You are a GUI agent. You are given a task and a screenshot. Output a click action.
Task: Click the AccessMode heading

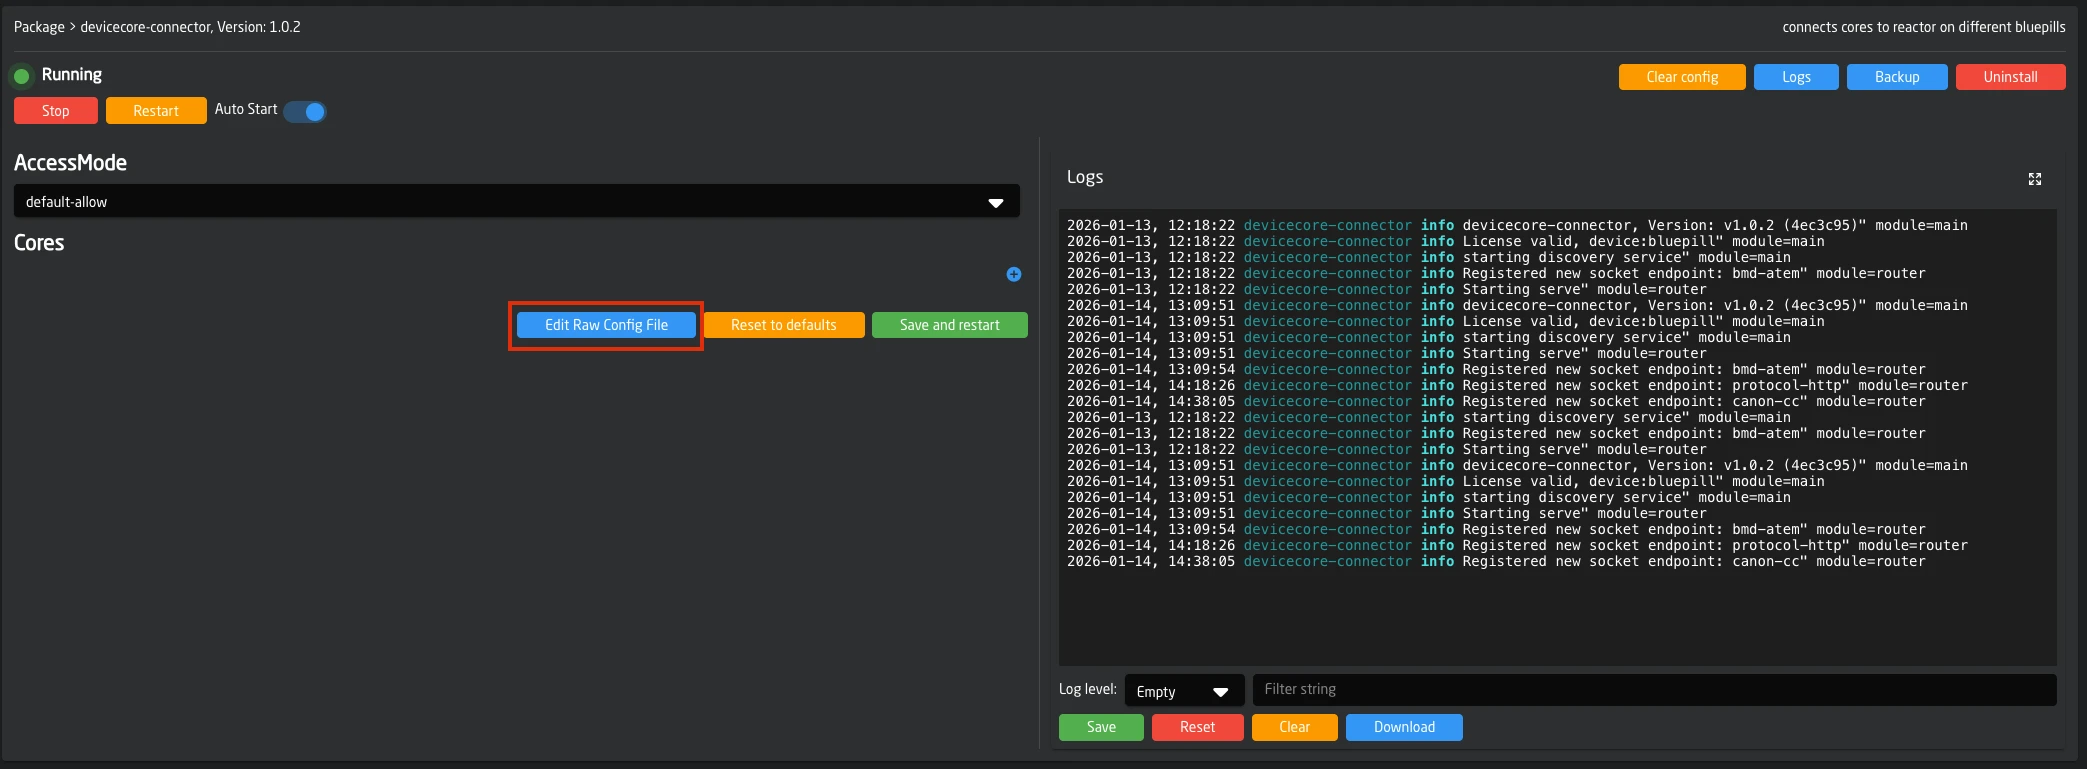70,162
